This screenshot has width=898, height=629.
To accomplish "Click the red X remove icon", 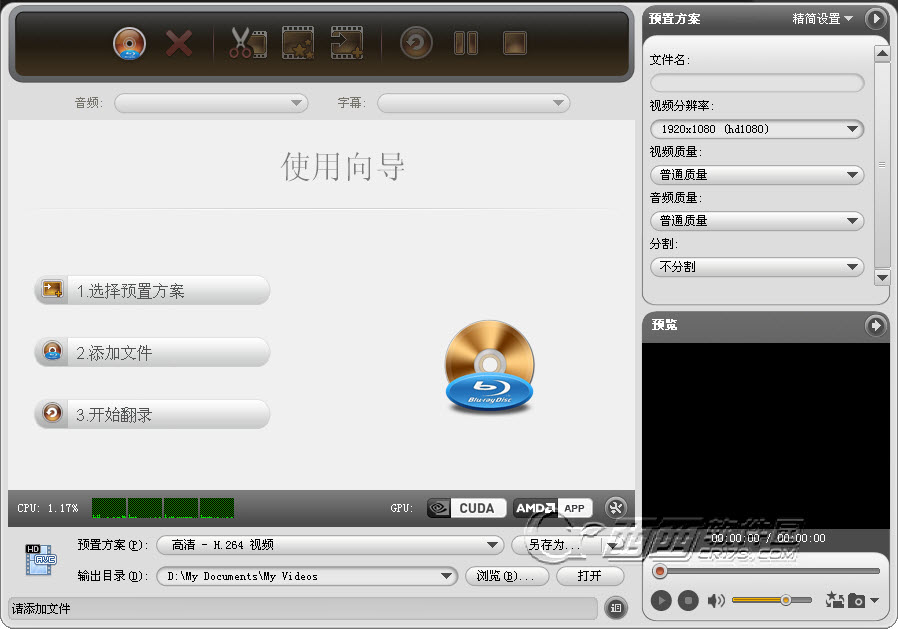I will [179, 44].
